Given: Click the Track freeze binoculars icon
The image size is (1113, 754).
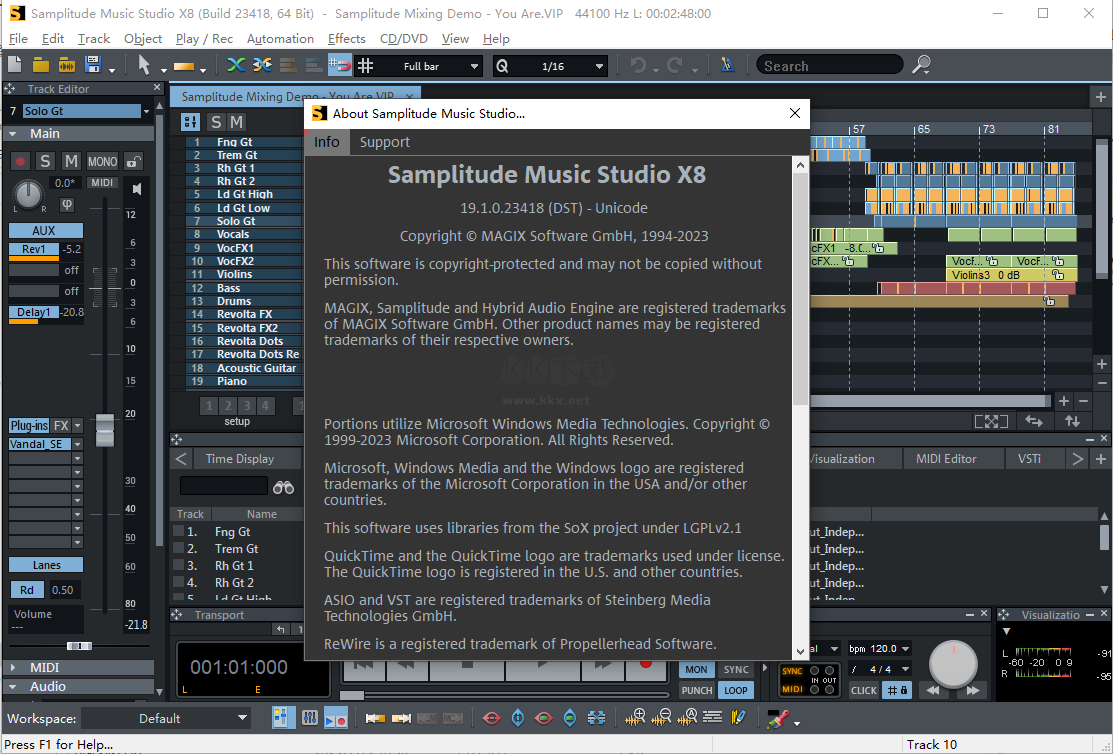Looking at the screenshot, I should click(x=283, y=487).
